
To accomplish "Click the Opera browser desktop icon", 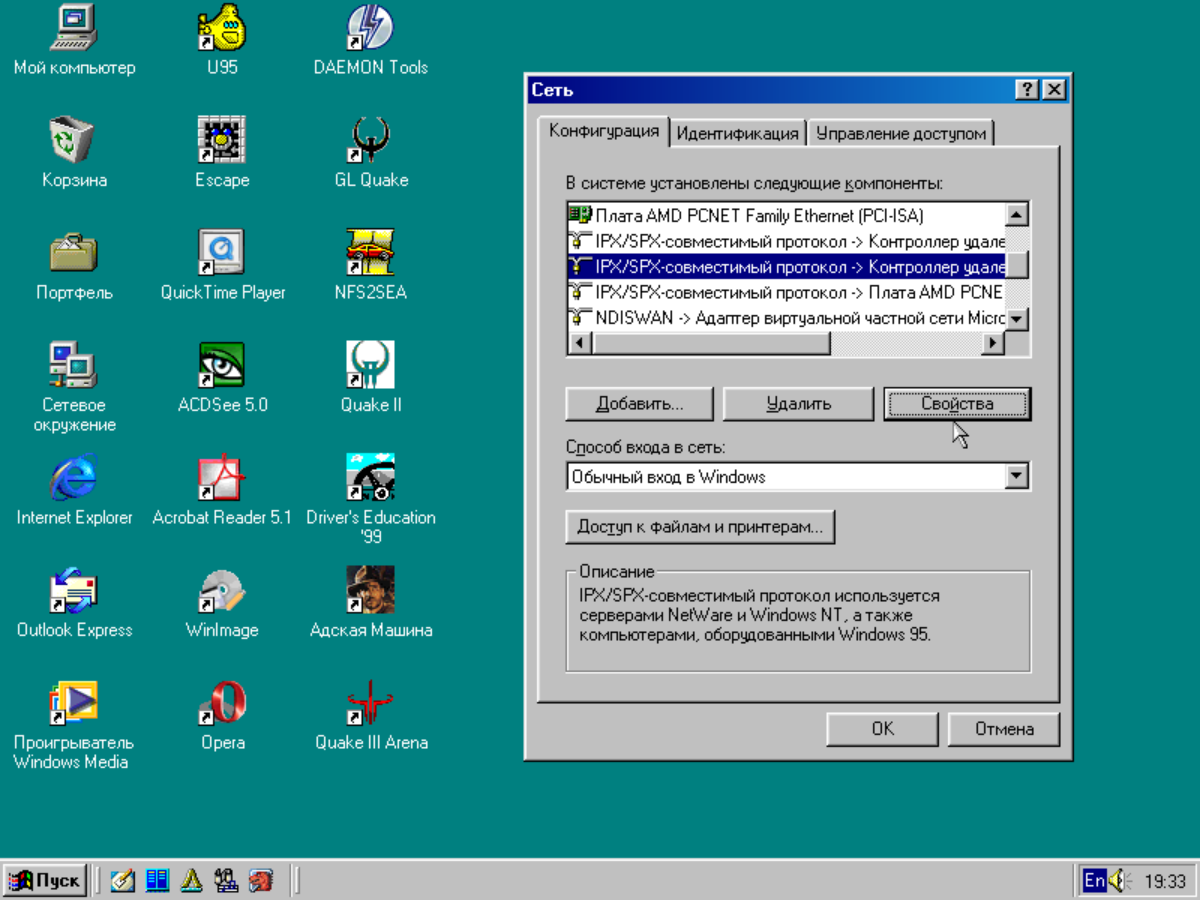I will [222, 704].
